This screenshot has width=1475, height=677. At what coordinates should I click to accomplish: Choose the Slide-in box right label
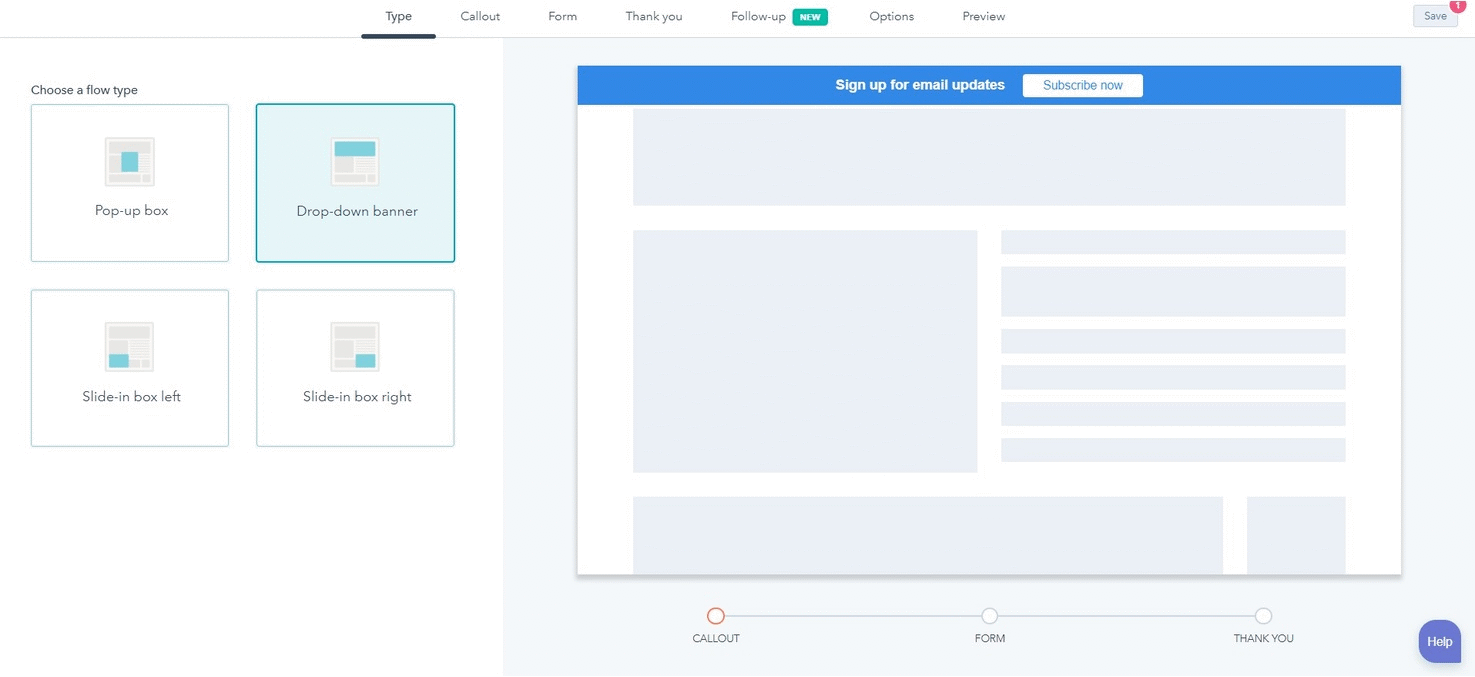click(x=357, y=397)
